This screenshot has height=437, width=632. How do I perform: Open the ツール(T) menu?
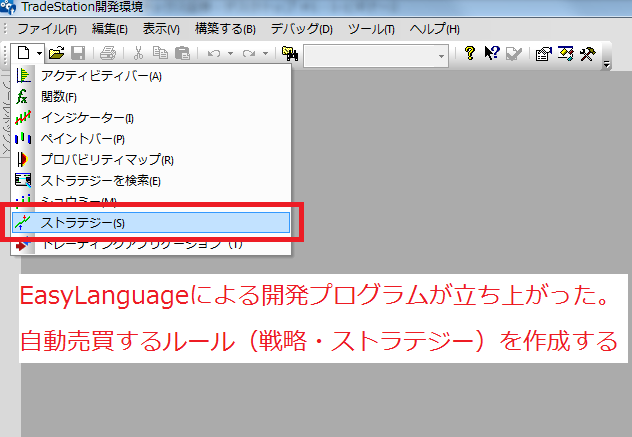click(x=371, y=29)
